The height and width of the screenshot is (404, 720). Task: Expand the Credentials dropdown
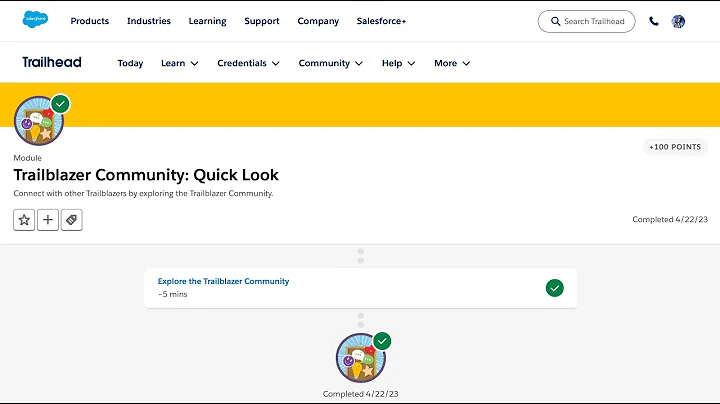click(x=248, y=63)
